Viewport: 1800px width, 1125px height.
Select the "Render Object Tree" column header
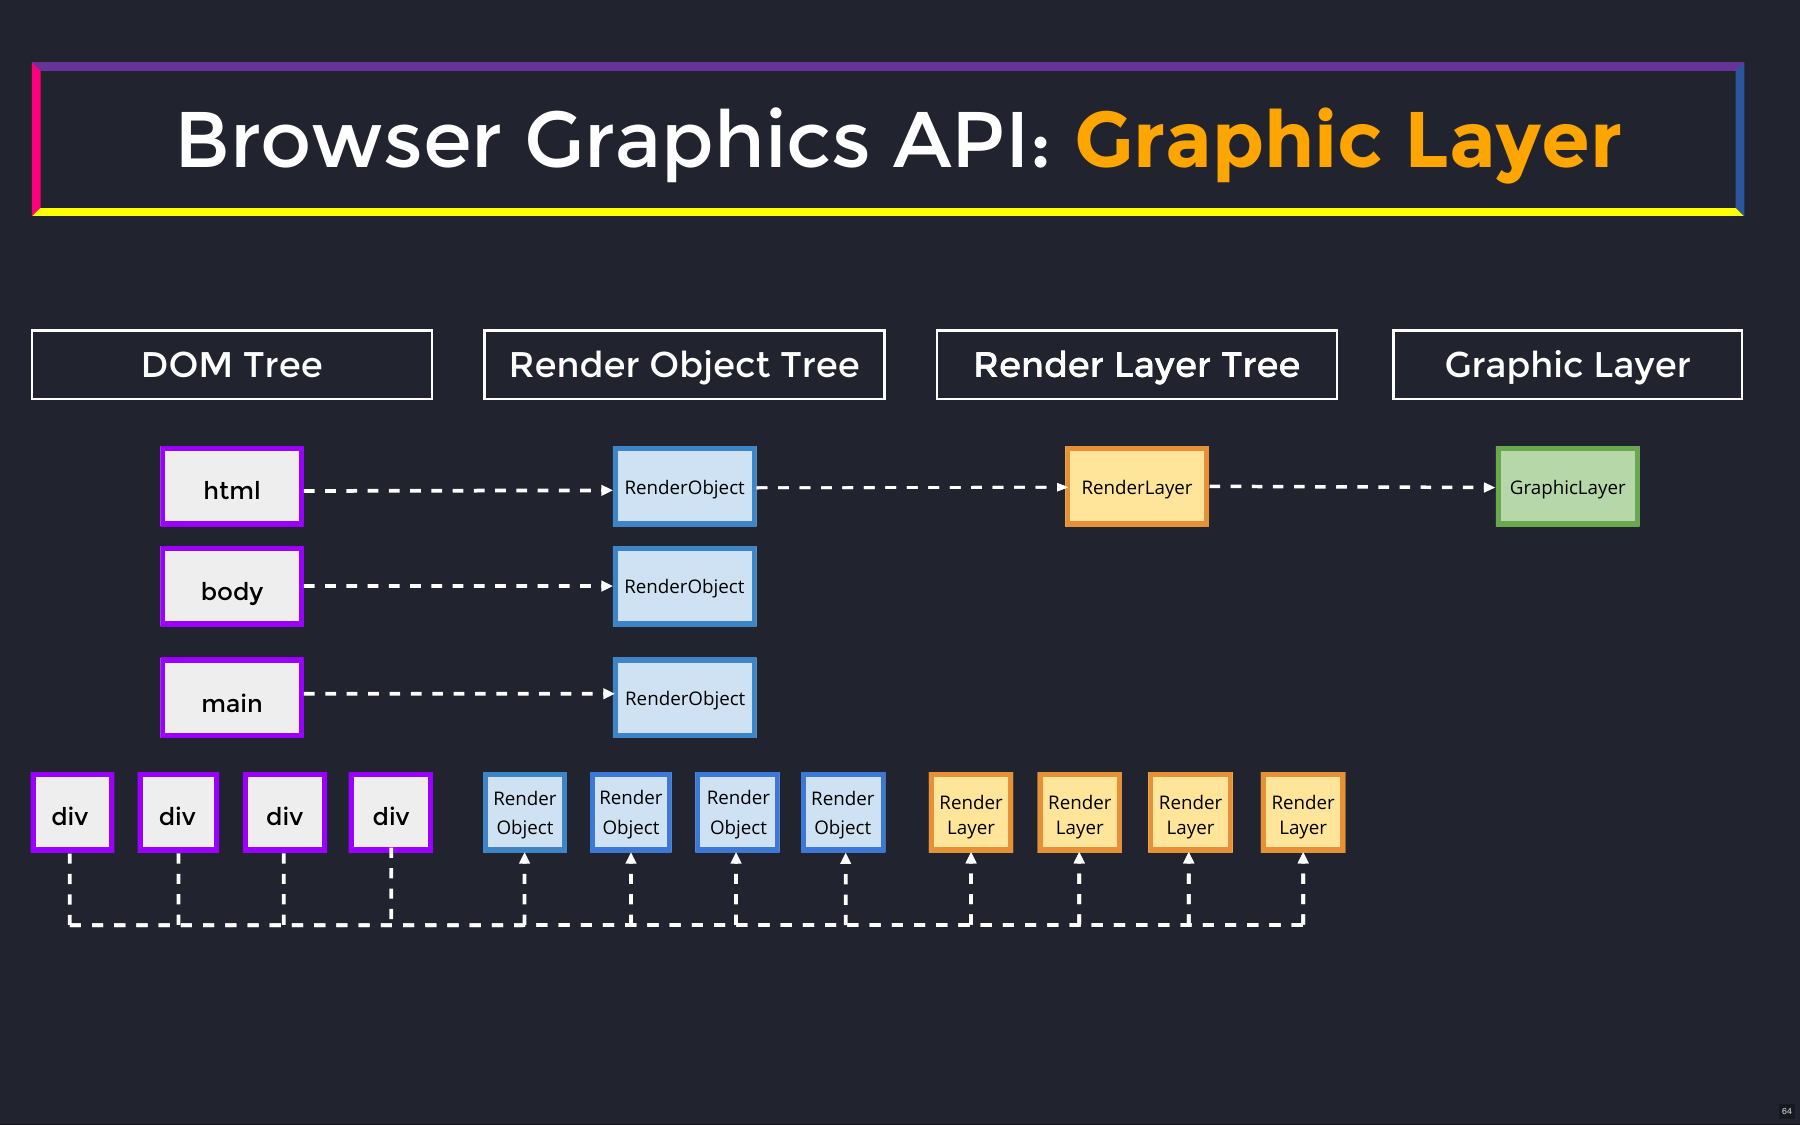684,365
